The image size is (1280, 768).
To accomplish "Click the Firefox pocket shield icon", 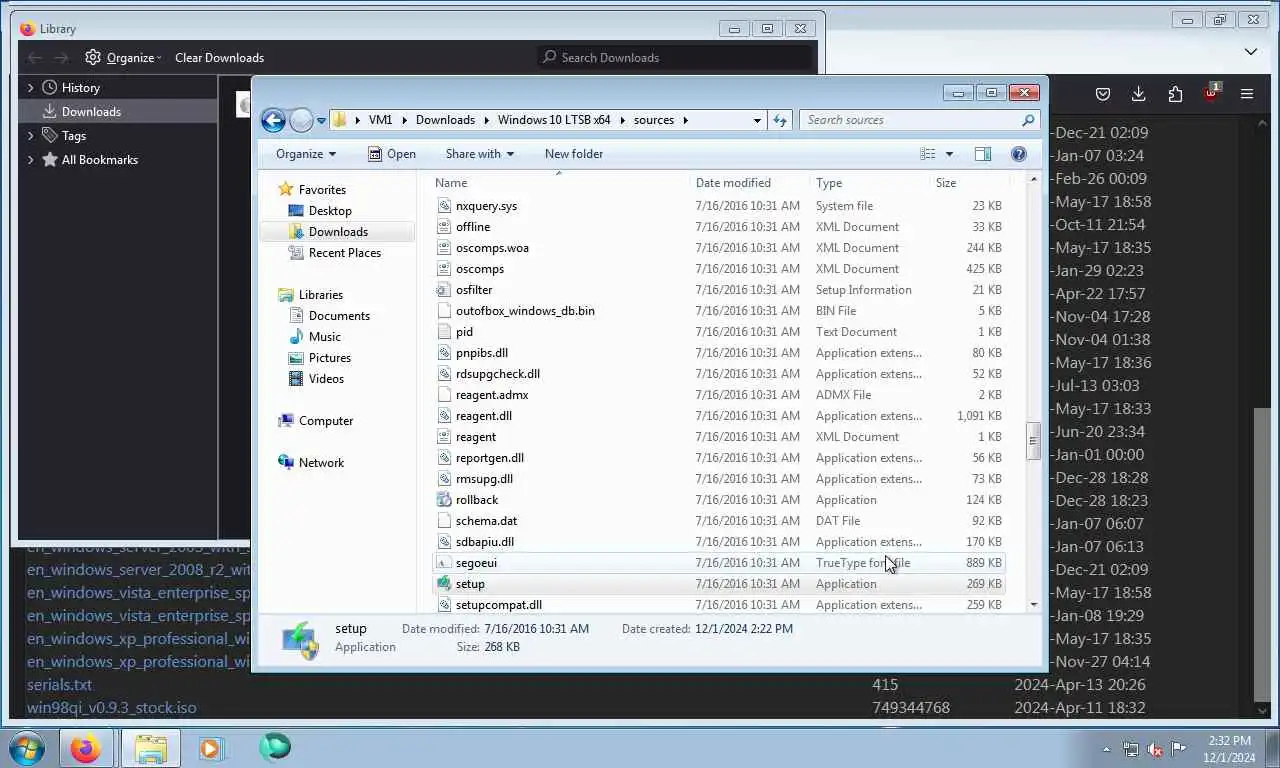I will (x=1103, y=94).
